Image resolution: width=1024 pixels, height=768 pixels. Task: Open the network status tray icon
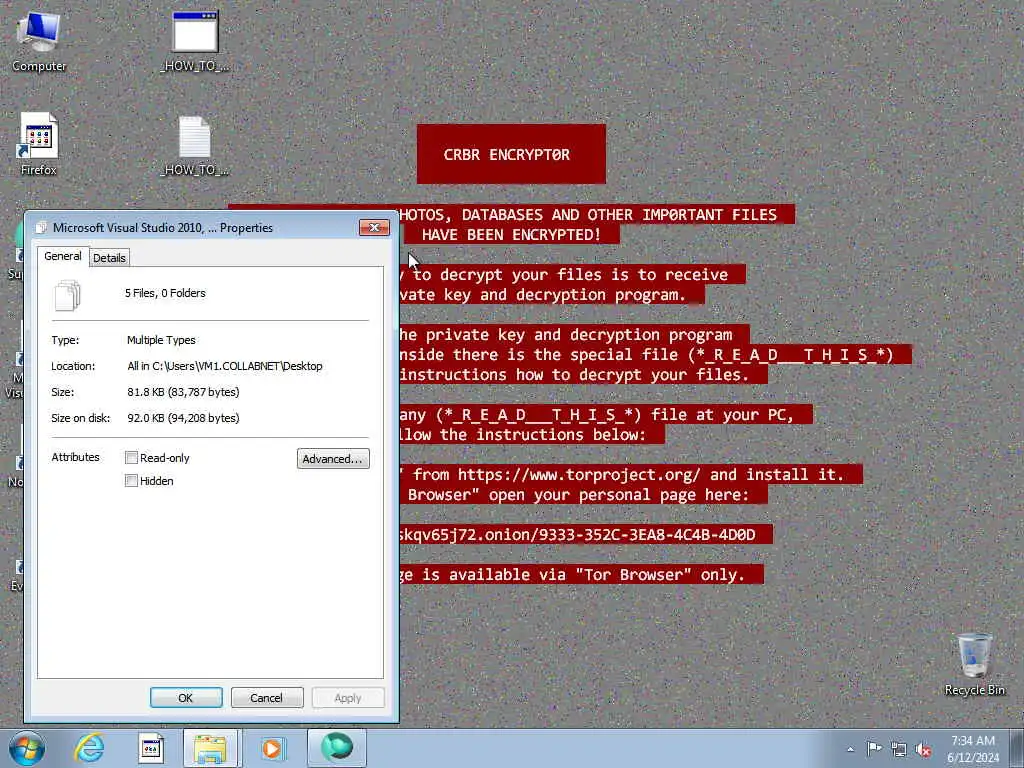tap(899, 749)
